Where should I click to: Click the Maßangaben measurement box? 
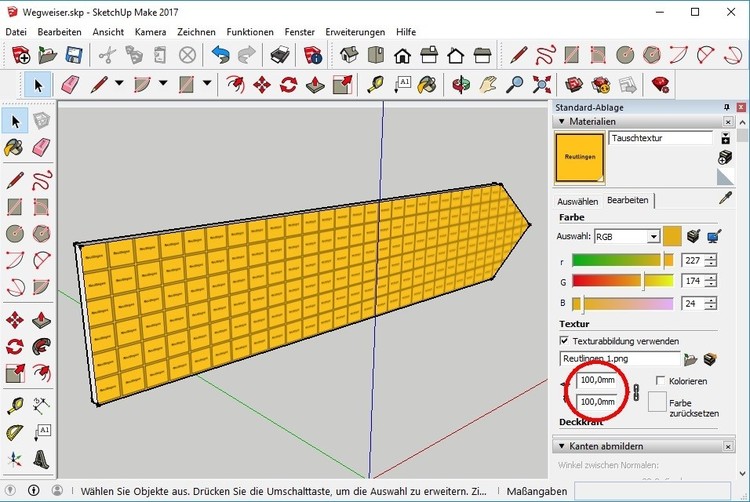tap(652, 491)
